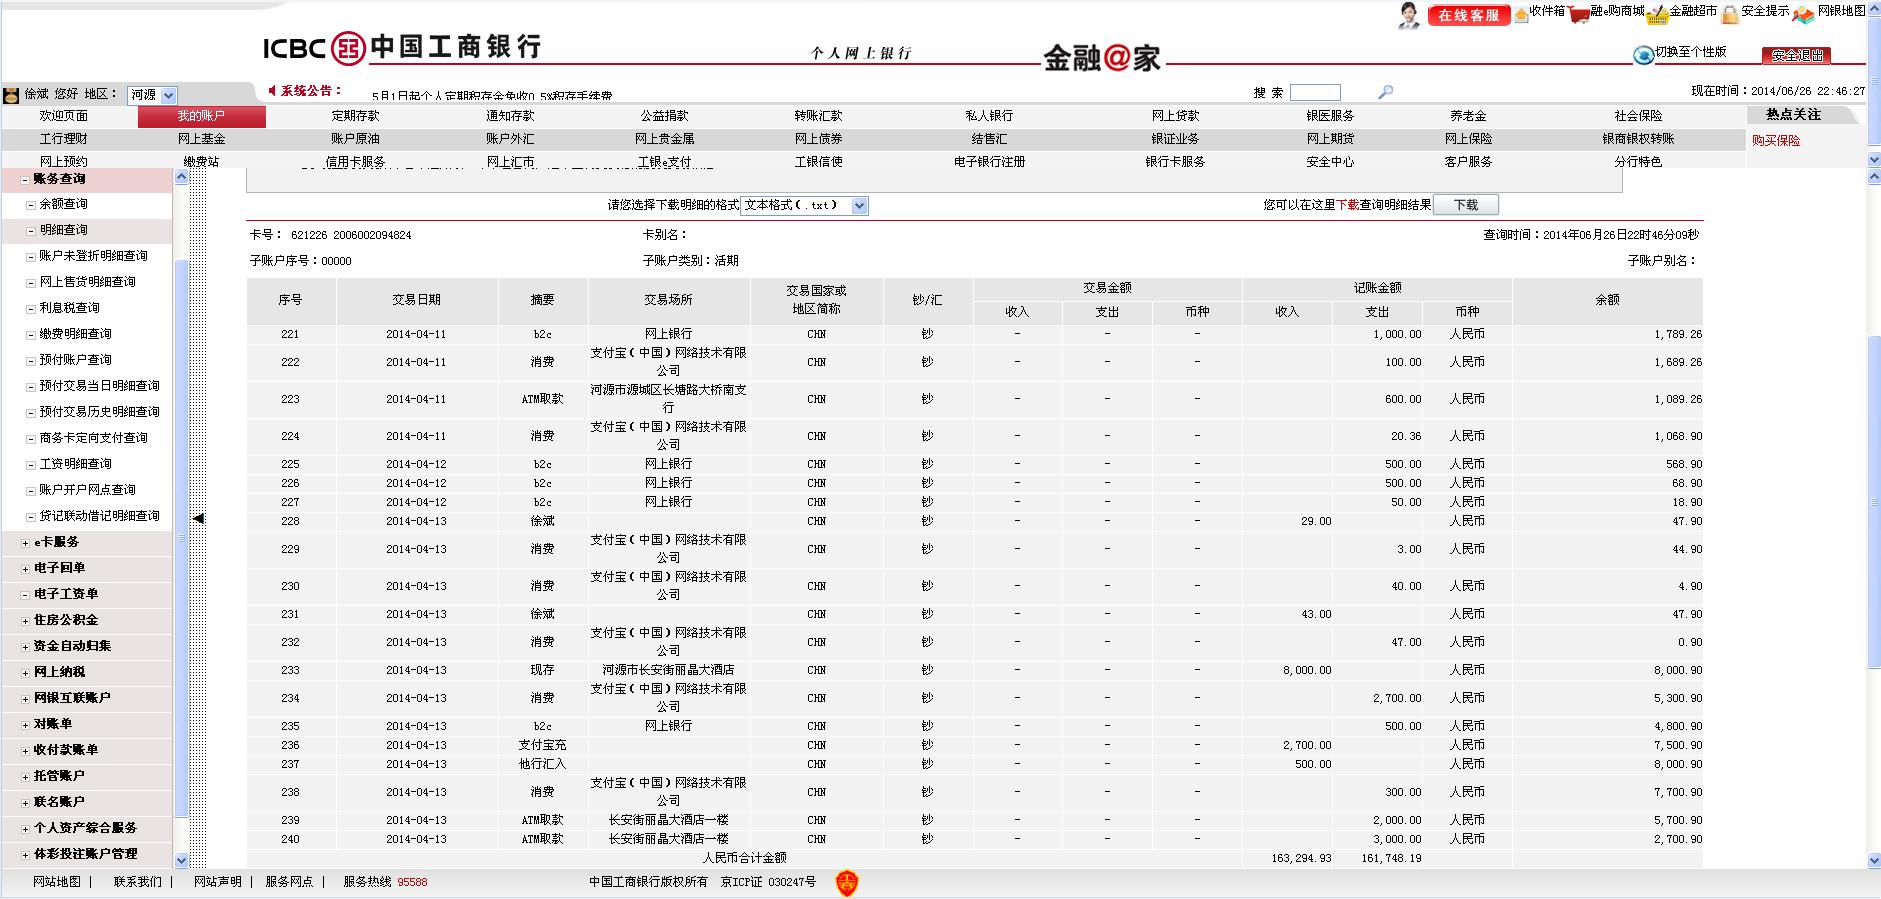Click the sidebar scroll-up arrow
The height and width of the screenshot is (899, 1881).
pyautogui.click(x=181, y=178)
